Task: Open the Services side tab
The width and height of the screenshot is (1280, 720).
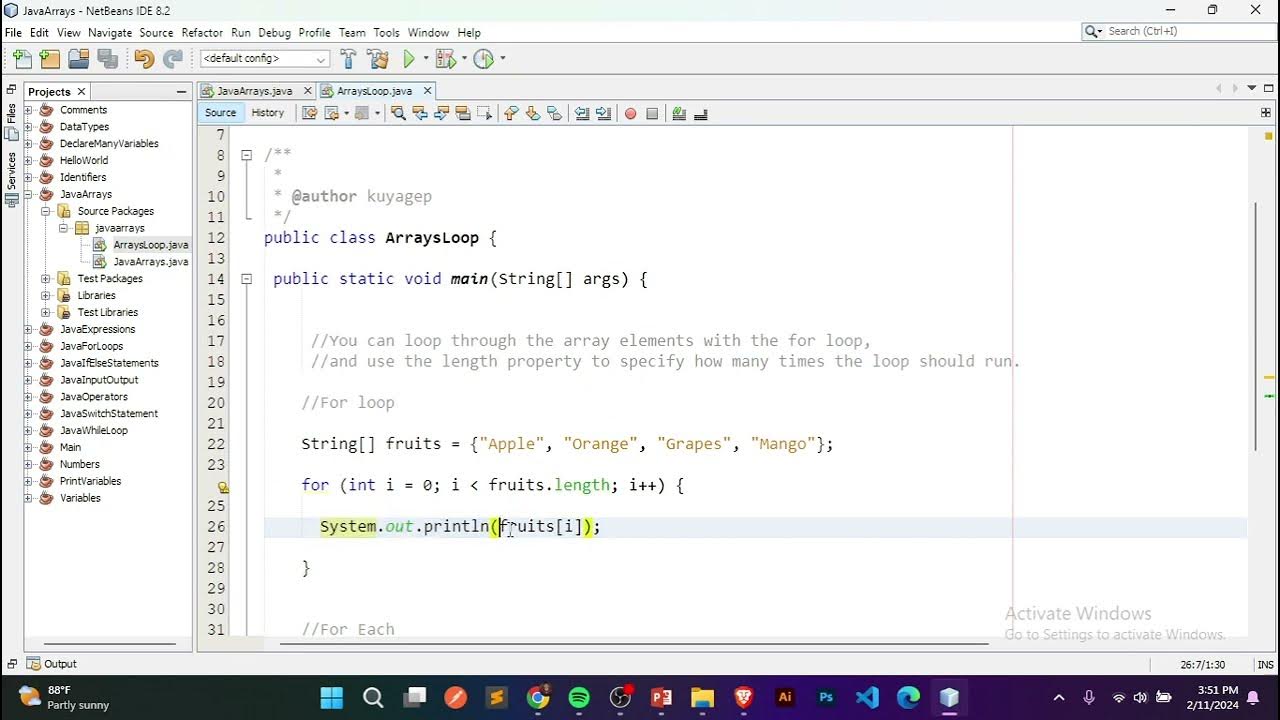Action: 11,178
